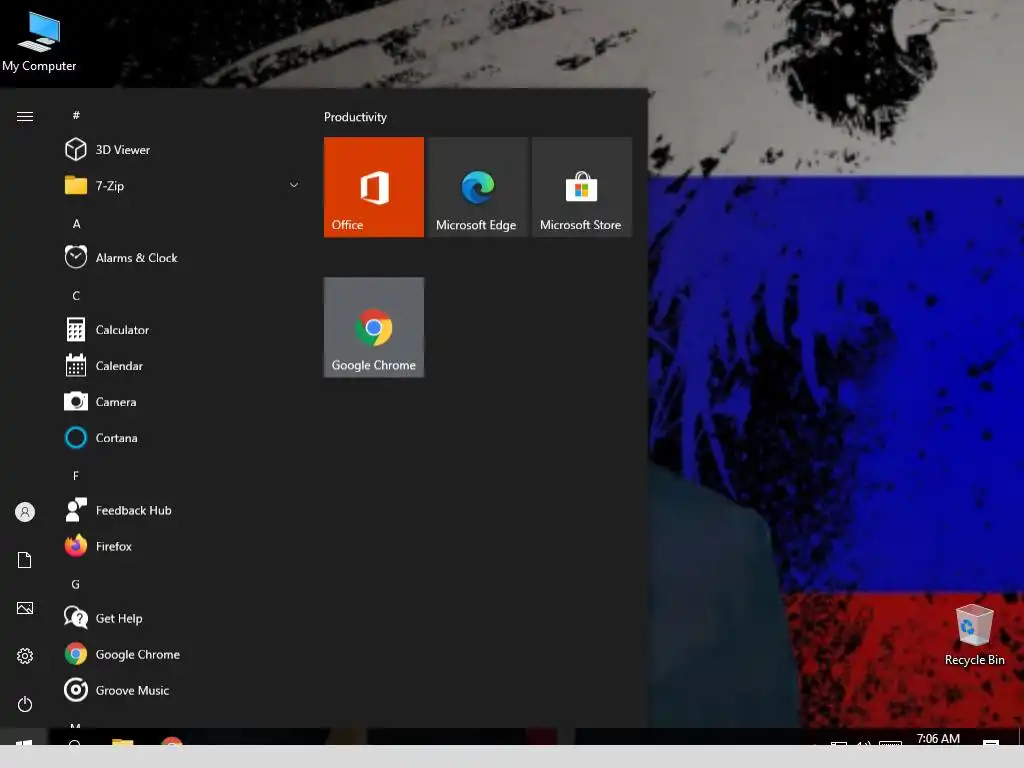Launch Google Chrome from the app list
Viewport: 1024px width, 768px height.
pos(183,654)
